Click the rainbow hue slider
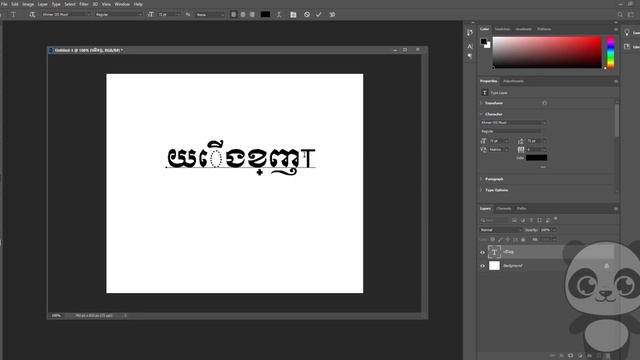 coord(611,52)
